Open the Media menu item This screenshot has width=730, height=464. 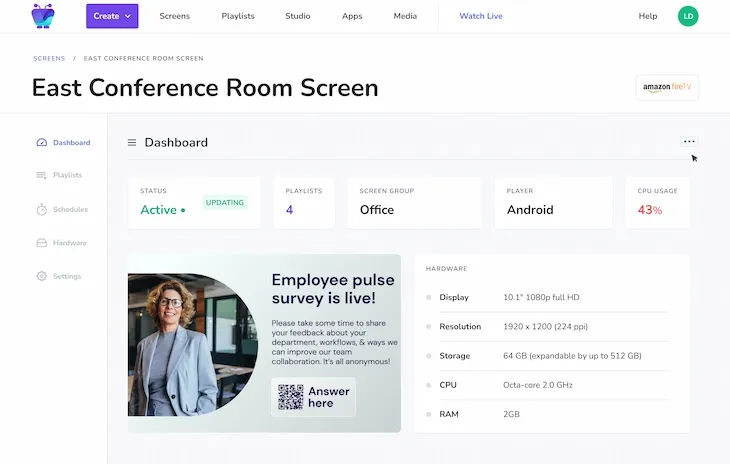pos(405,16)
